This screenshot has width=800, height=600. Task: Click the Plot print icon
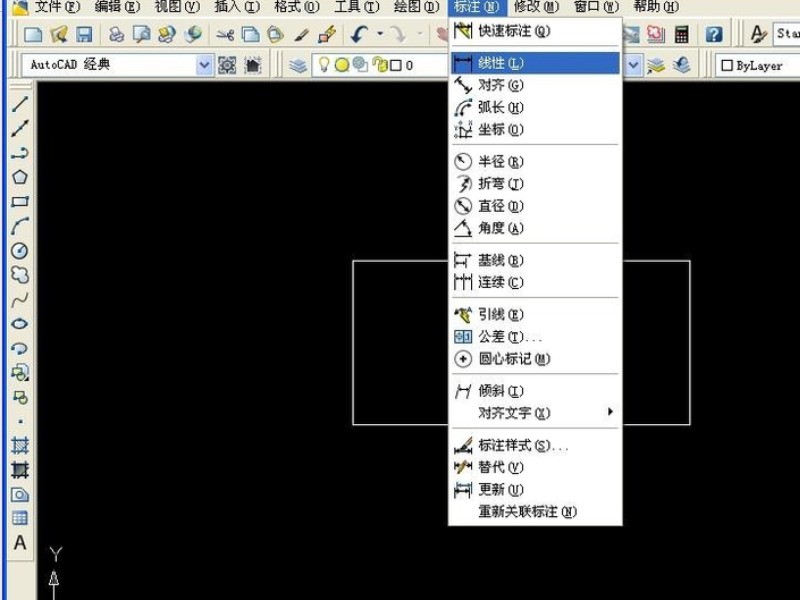point(116,34)
